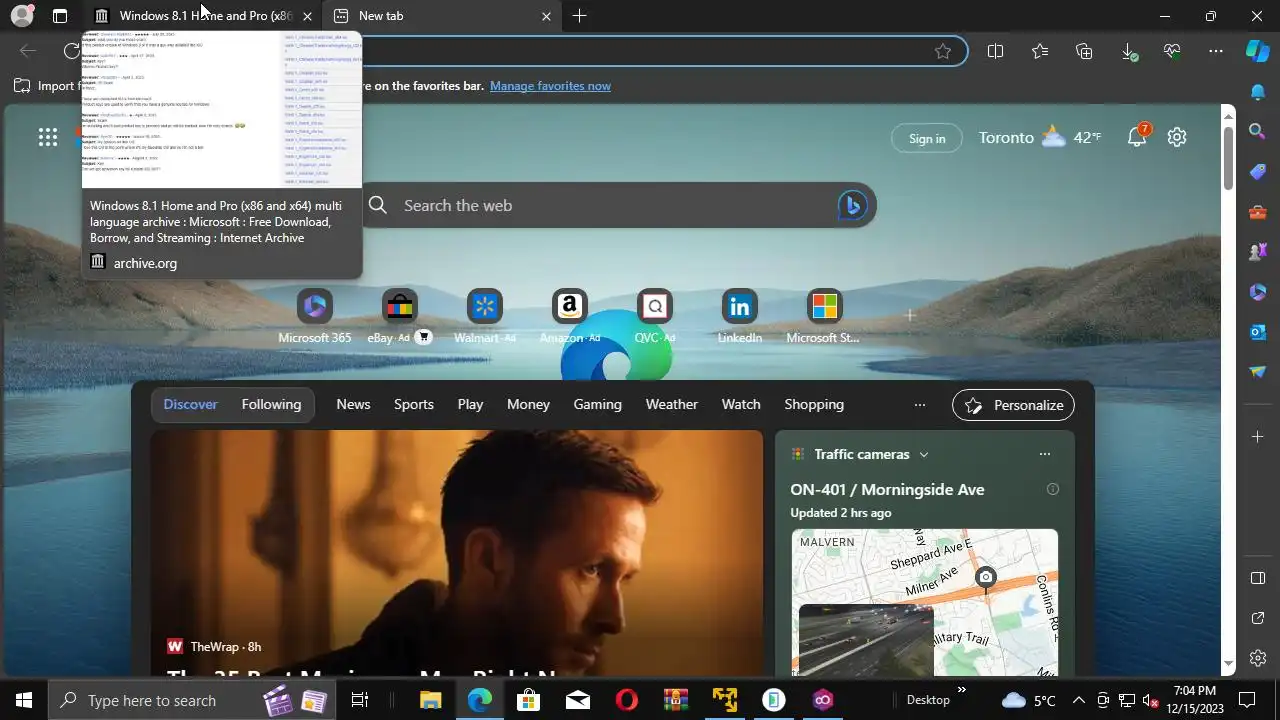Close the New tab tab

[546, 16]
